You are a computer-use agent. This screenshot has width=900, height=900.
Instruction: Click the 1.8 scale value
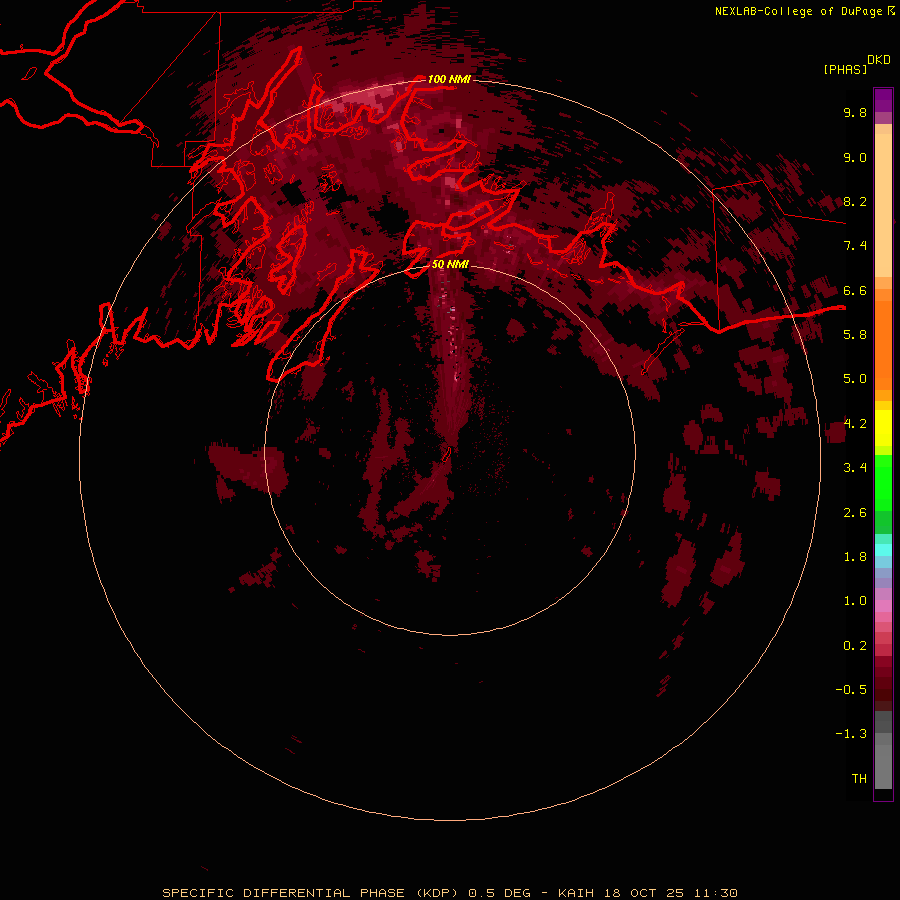(x=855, y=557)
